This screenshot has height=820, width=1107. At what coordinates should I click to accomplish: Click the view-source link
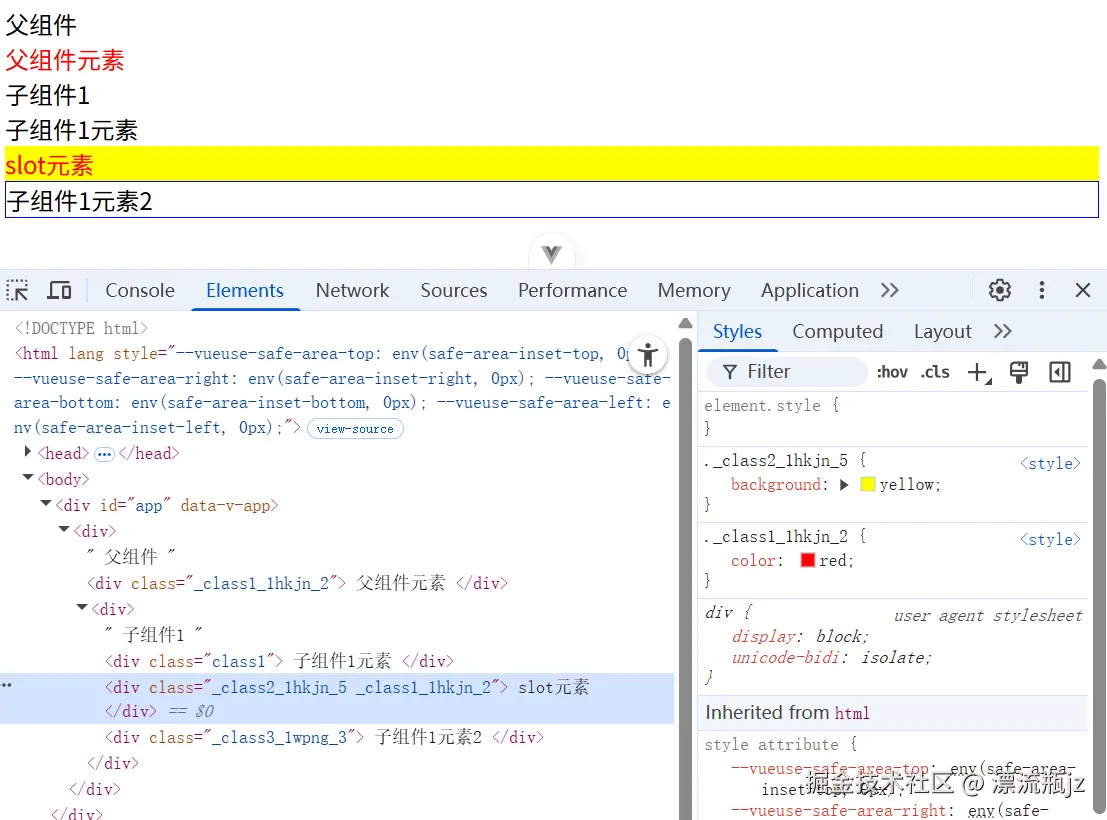(x=355, y=429)
